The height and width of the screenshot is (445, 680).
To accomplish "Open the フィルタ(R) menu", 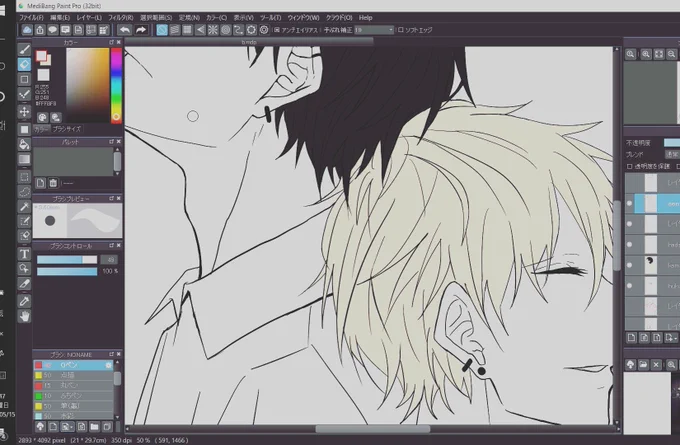I will coord(121,18).
